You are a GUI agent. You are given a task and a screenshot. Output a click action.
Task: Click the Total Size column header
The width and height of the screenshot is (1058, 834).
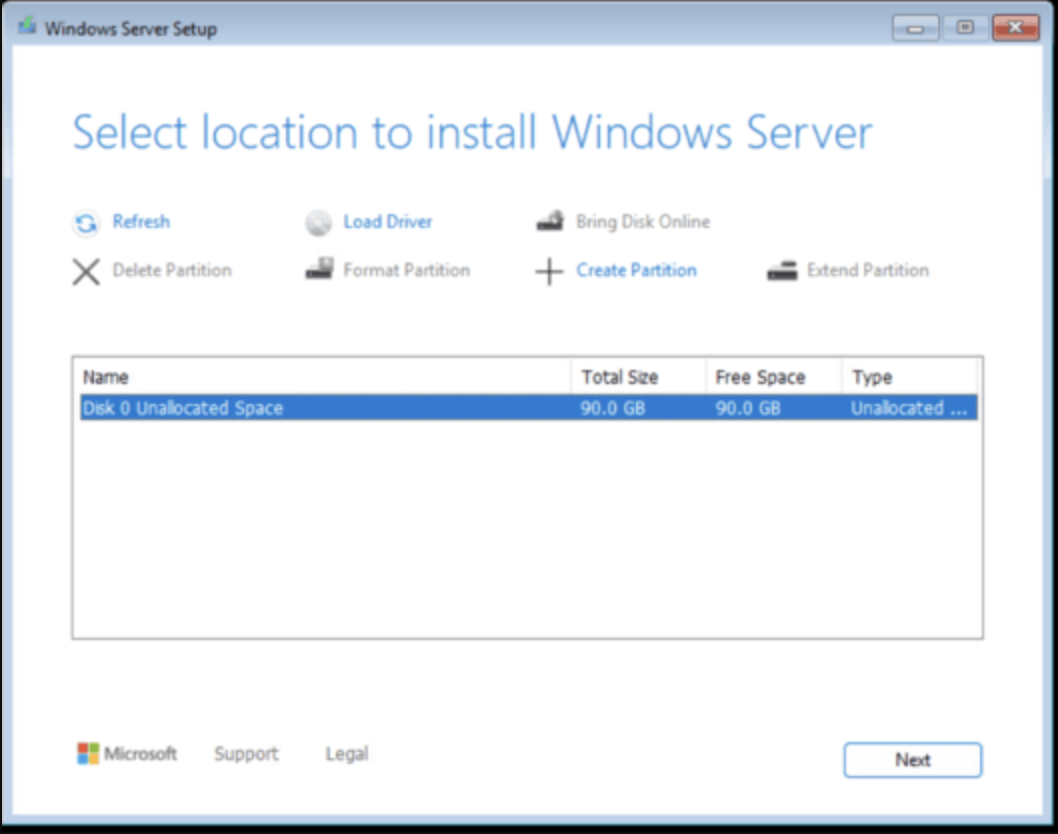[640, 377]
